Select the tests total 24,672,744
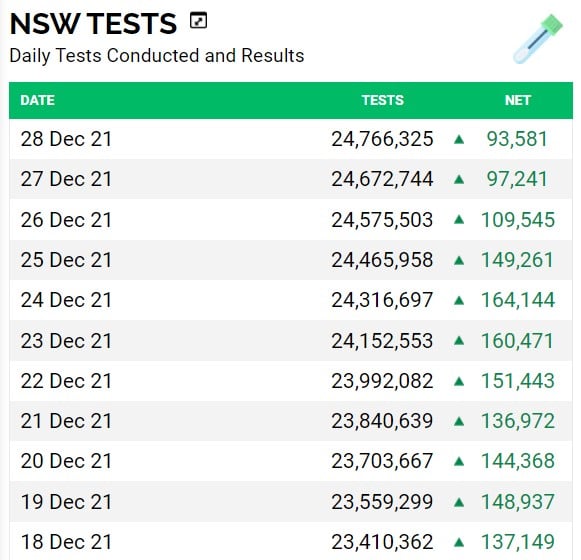The height and width of the screenshot is (560, 581). (x=382, y=179)
